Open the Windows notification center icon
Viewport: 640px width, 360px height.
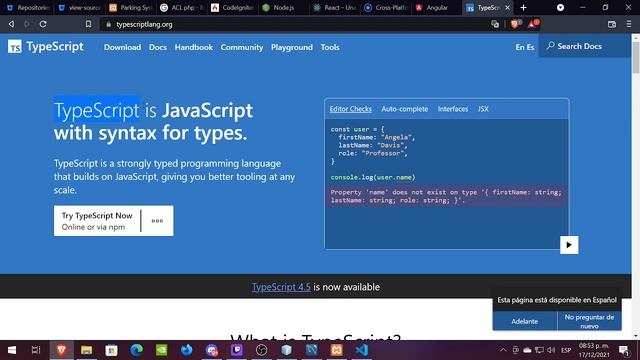624,350
